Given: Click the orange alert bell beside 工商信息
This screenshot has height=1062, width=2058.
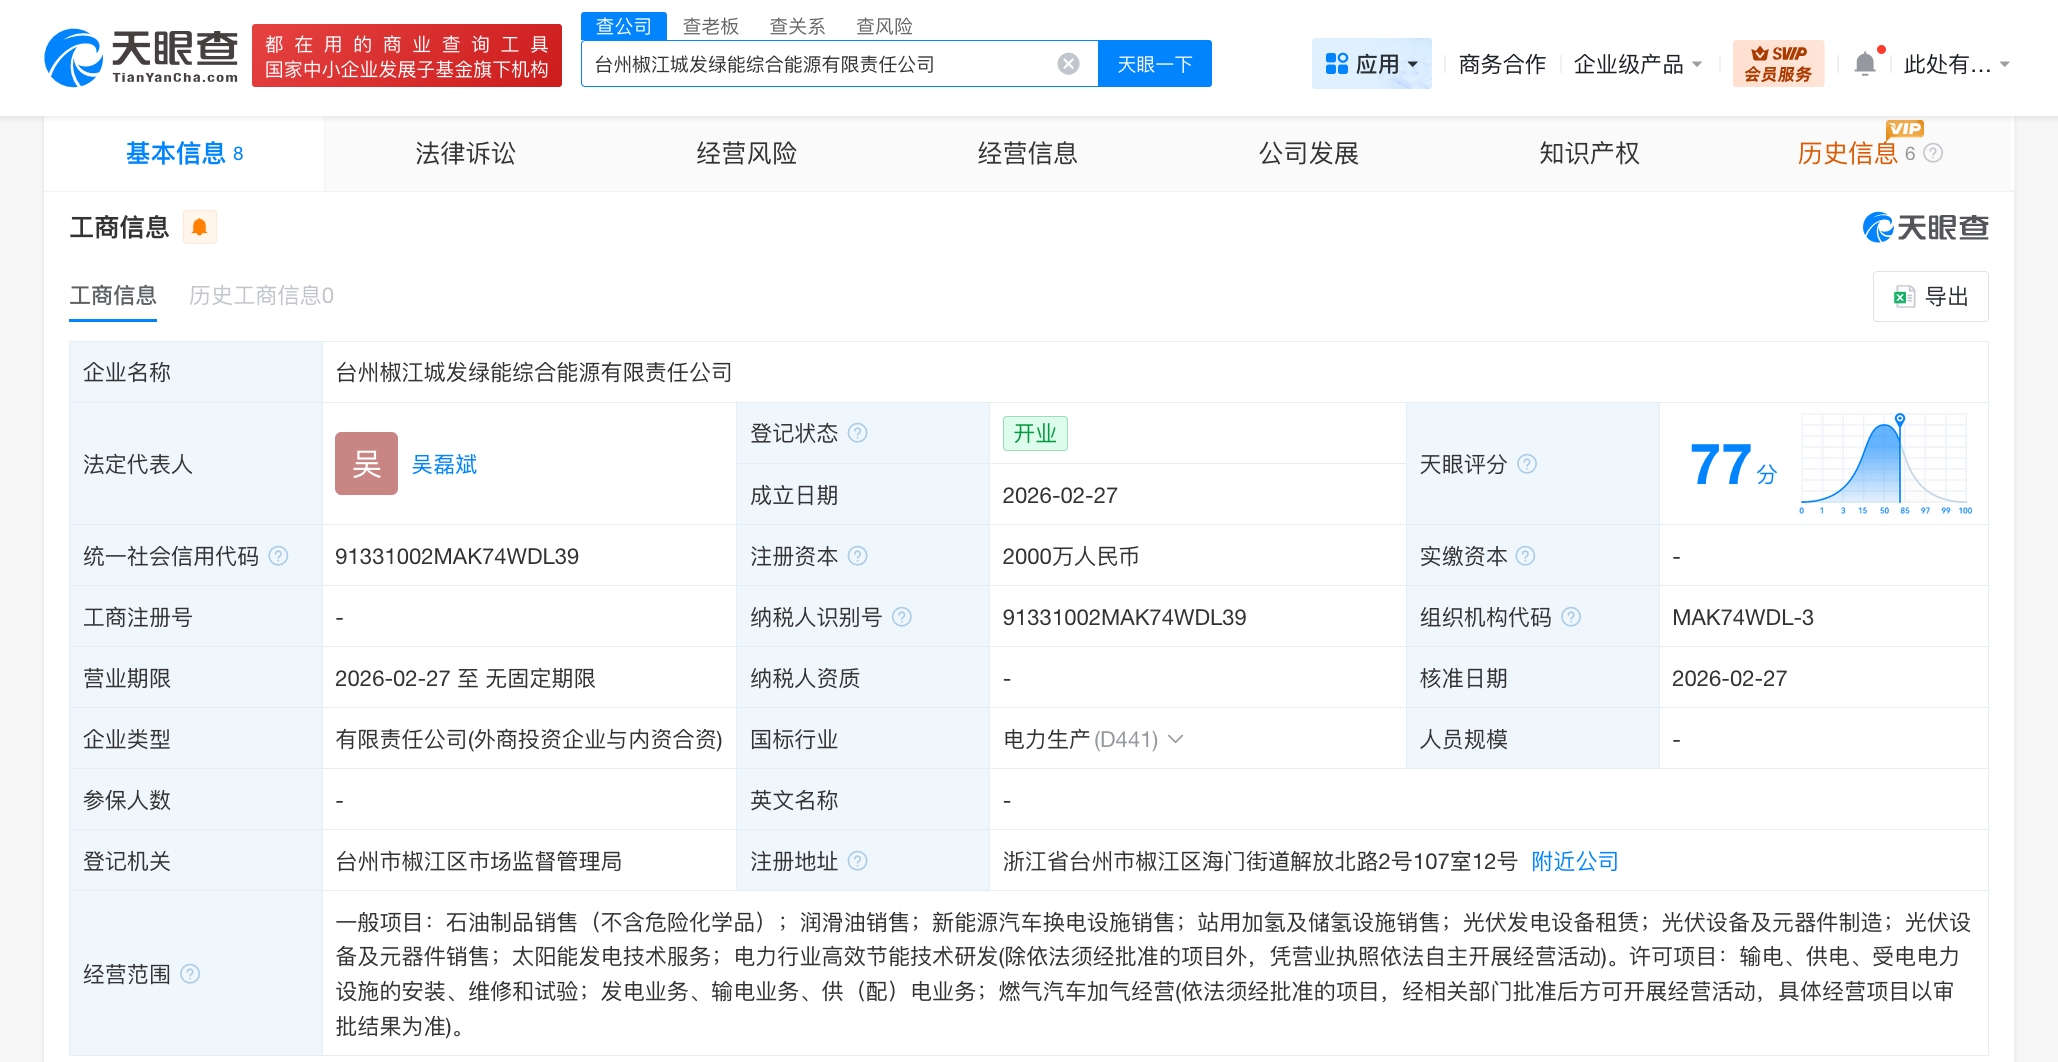Looking at the screenshot, I should click(x=199, y=228).
